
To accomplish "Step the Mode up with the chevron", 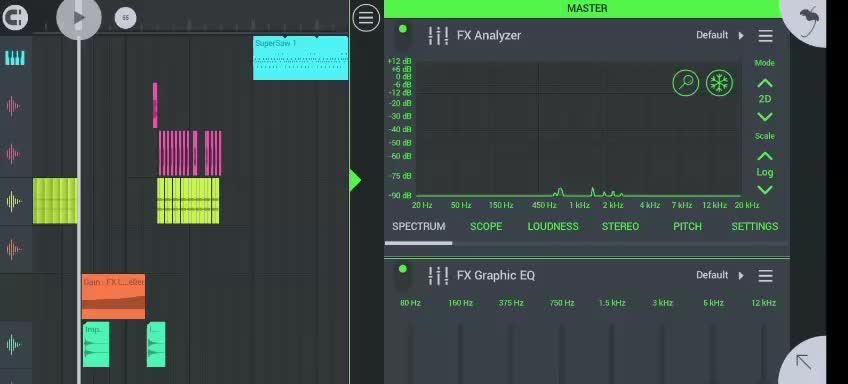I will (764, 83).
